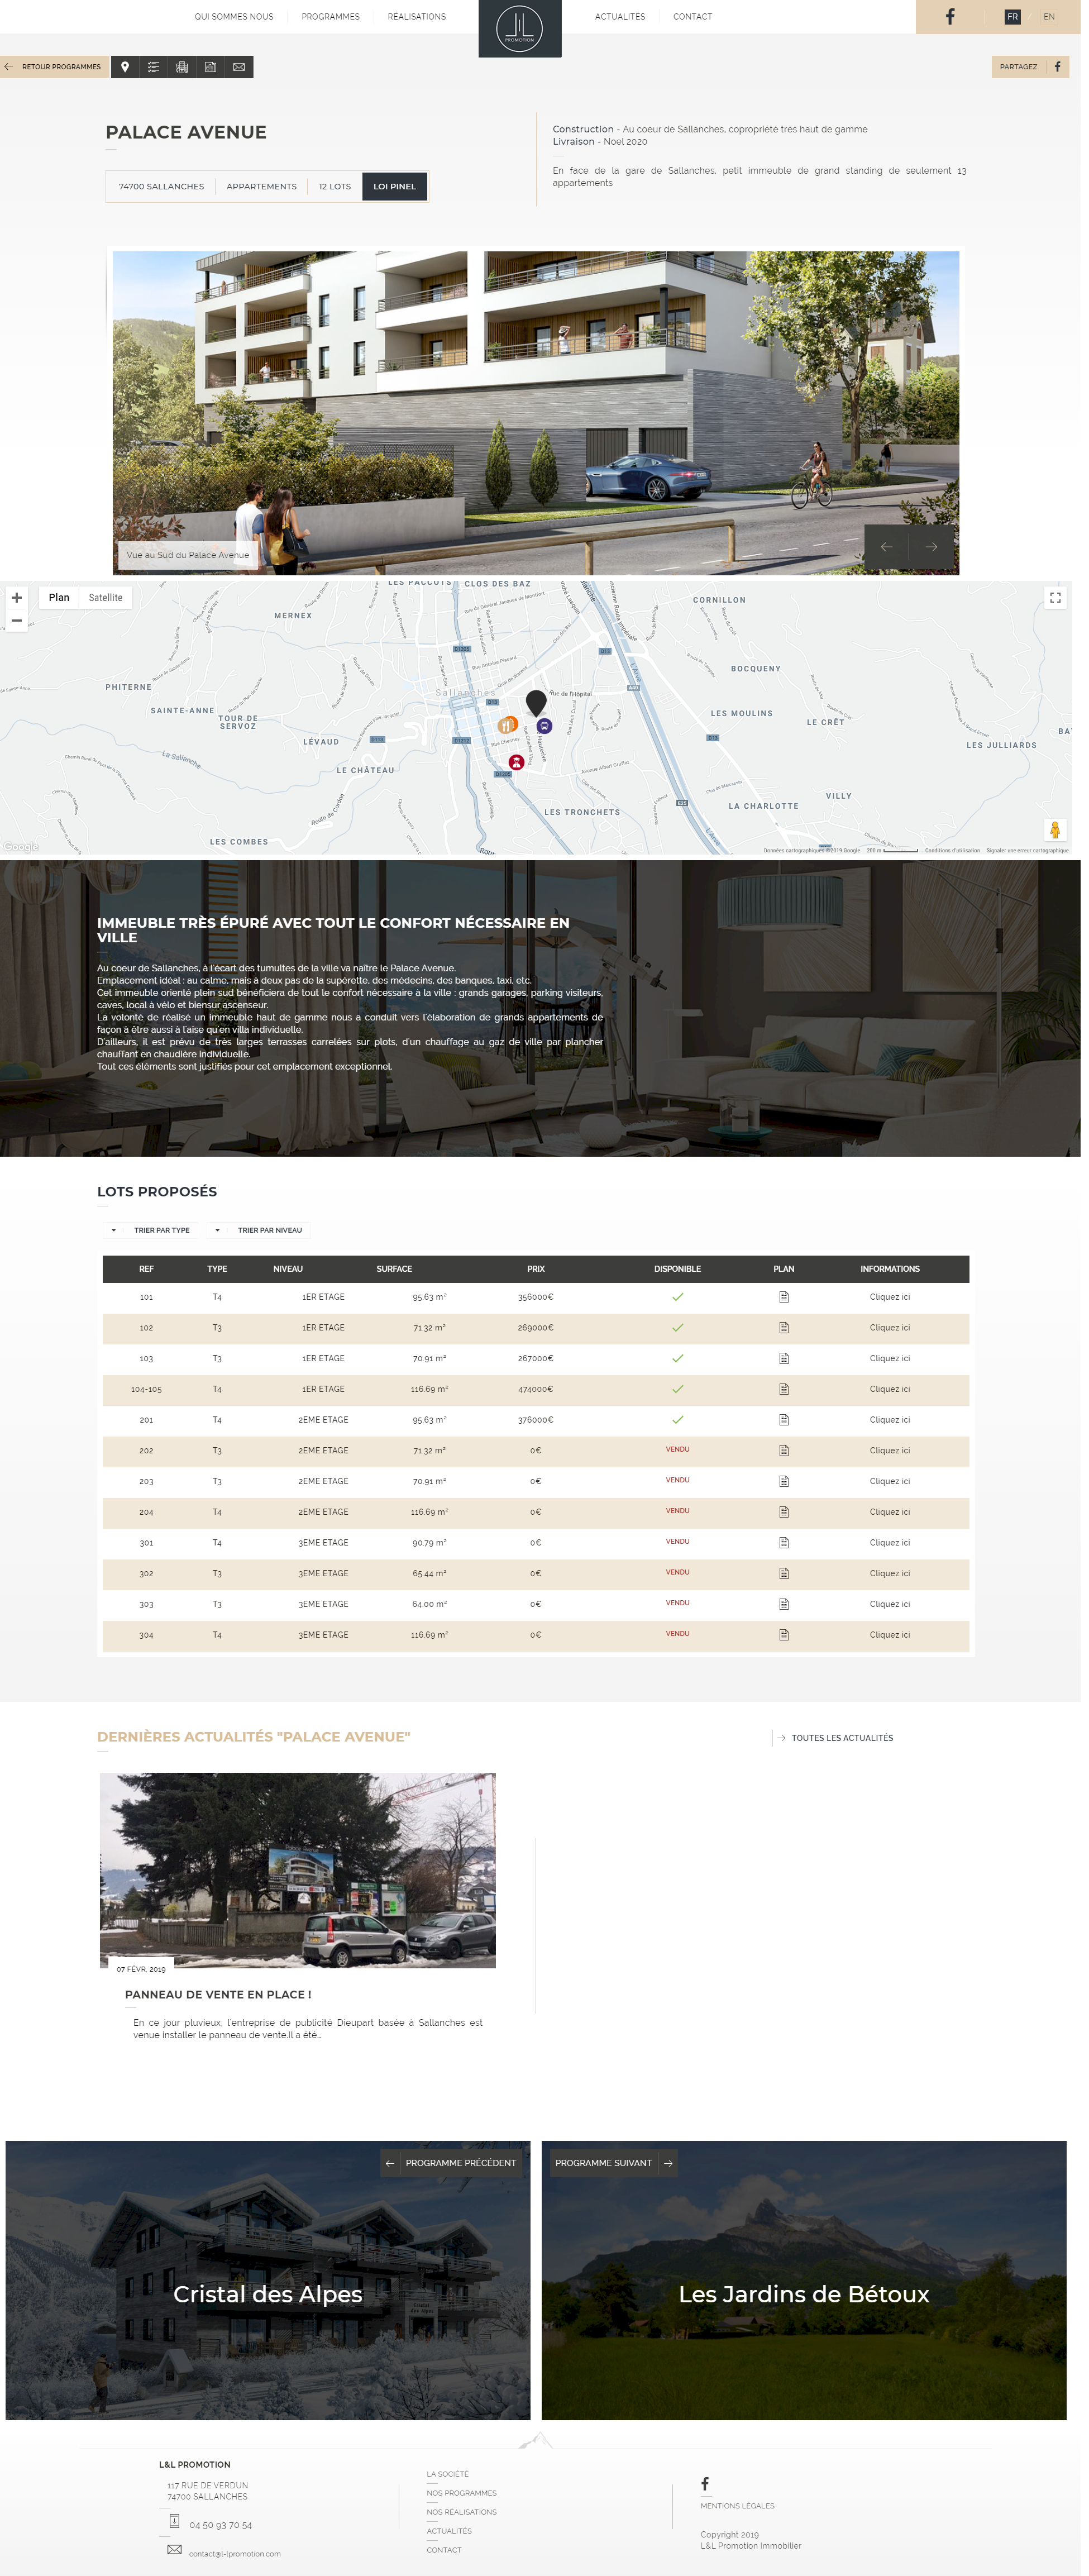This screenshot has height=2576, width=1089.
Task: Click the building icon in toolbar
Action: pos(182,67)
